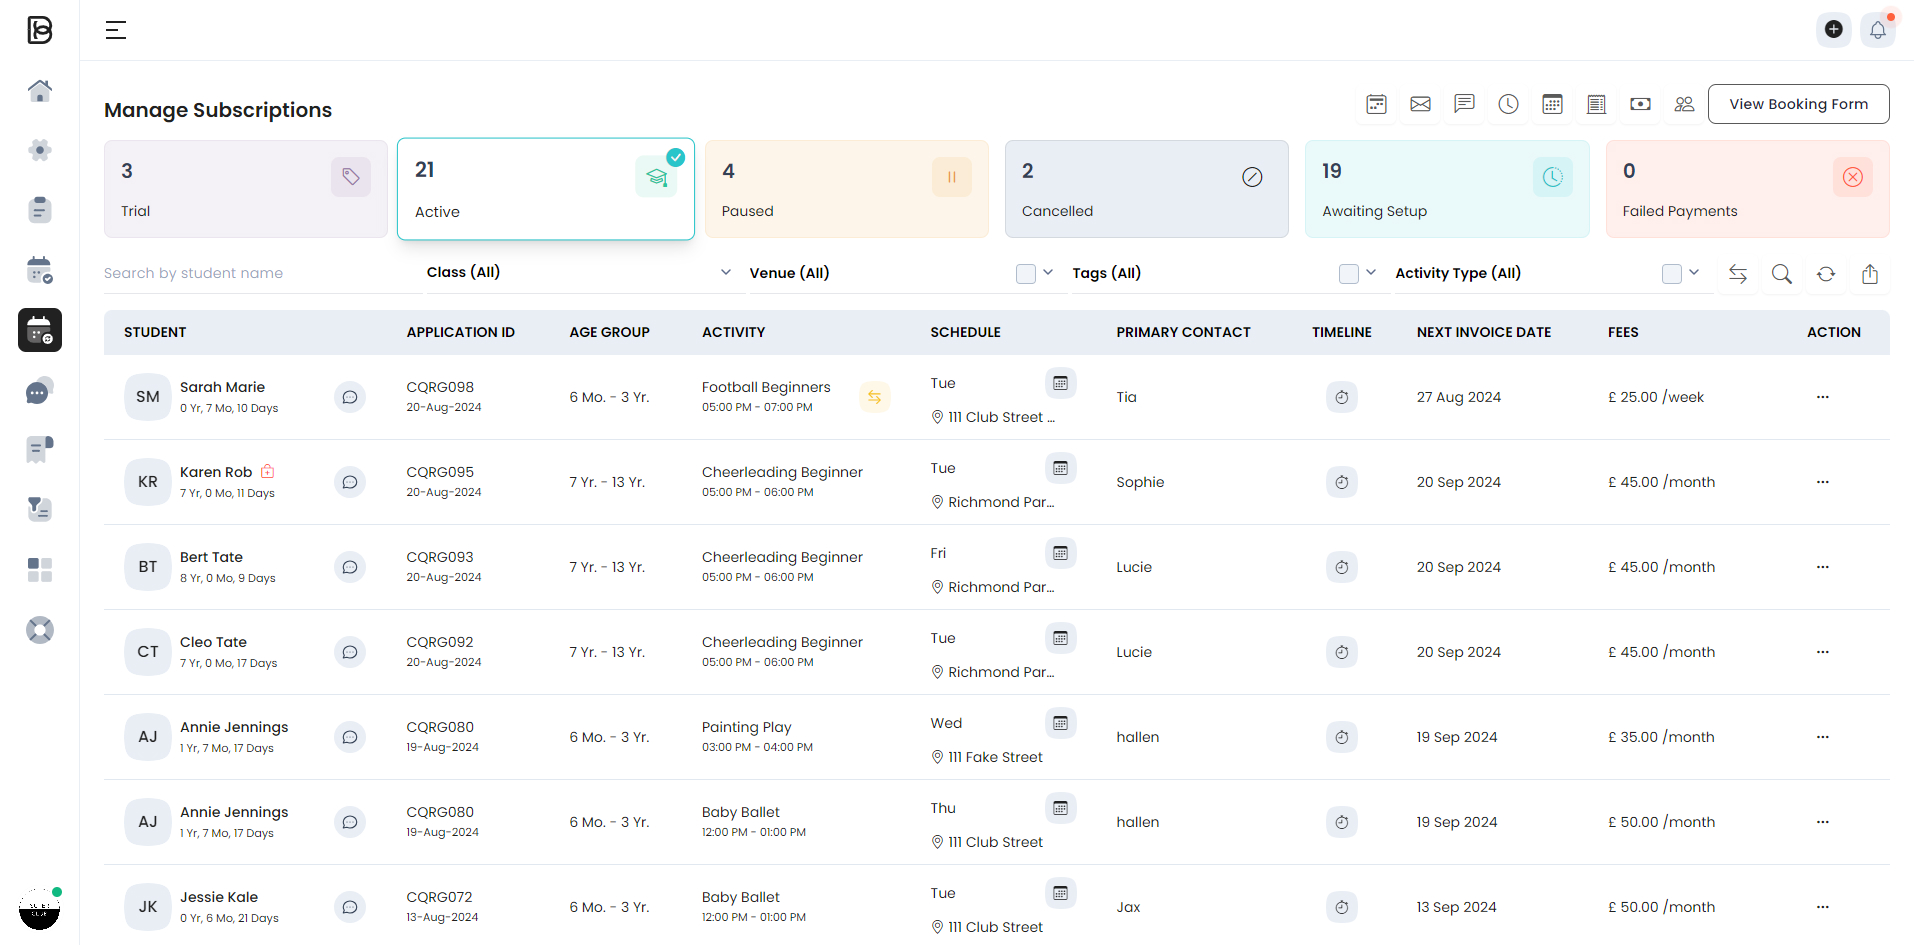Switch to Awaiting Setup tab

[x=1446, y=189]
